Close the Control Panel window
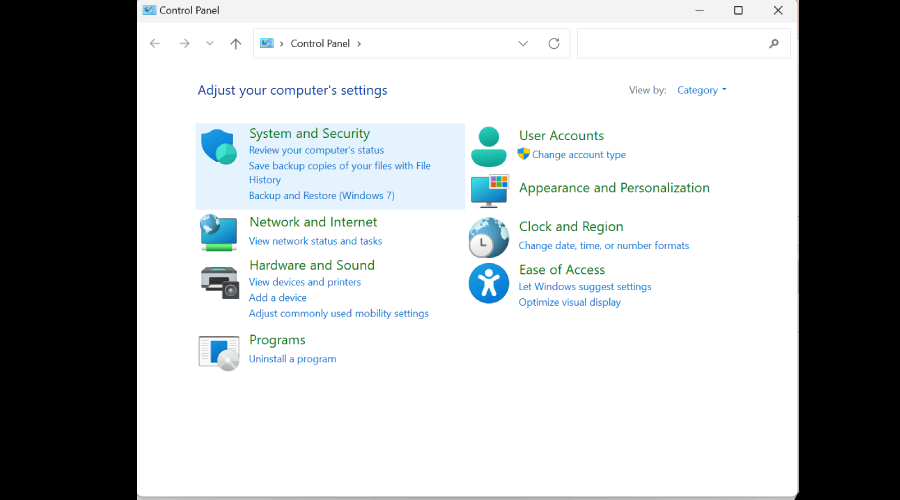This screenshot has height=500, width=900. [778, 10]
